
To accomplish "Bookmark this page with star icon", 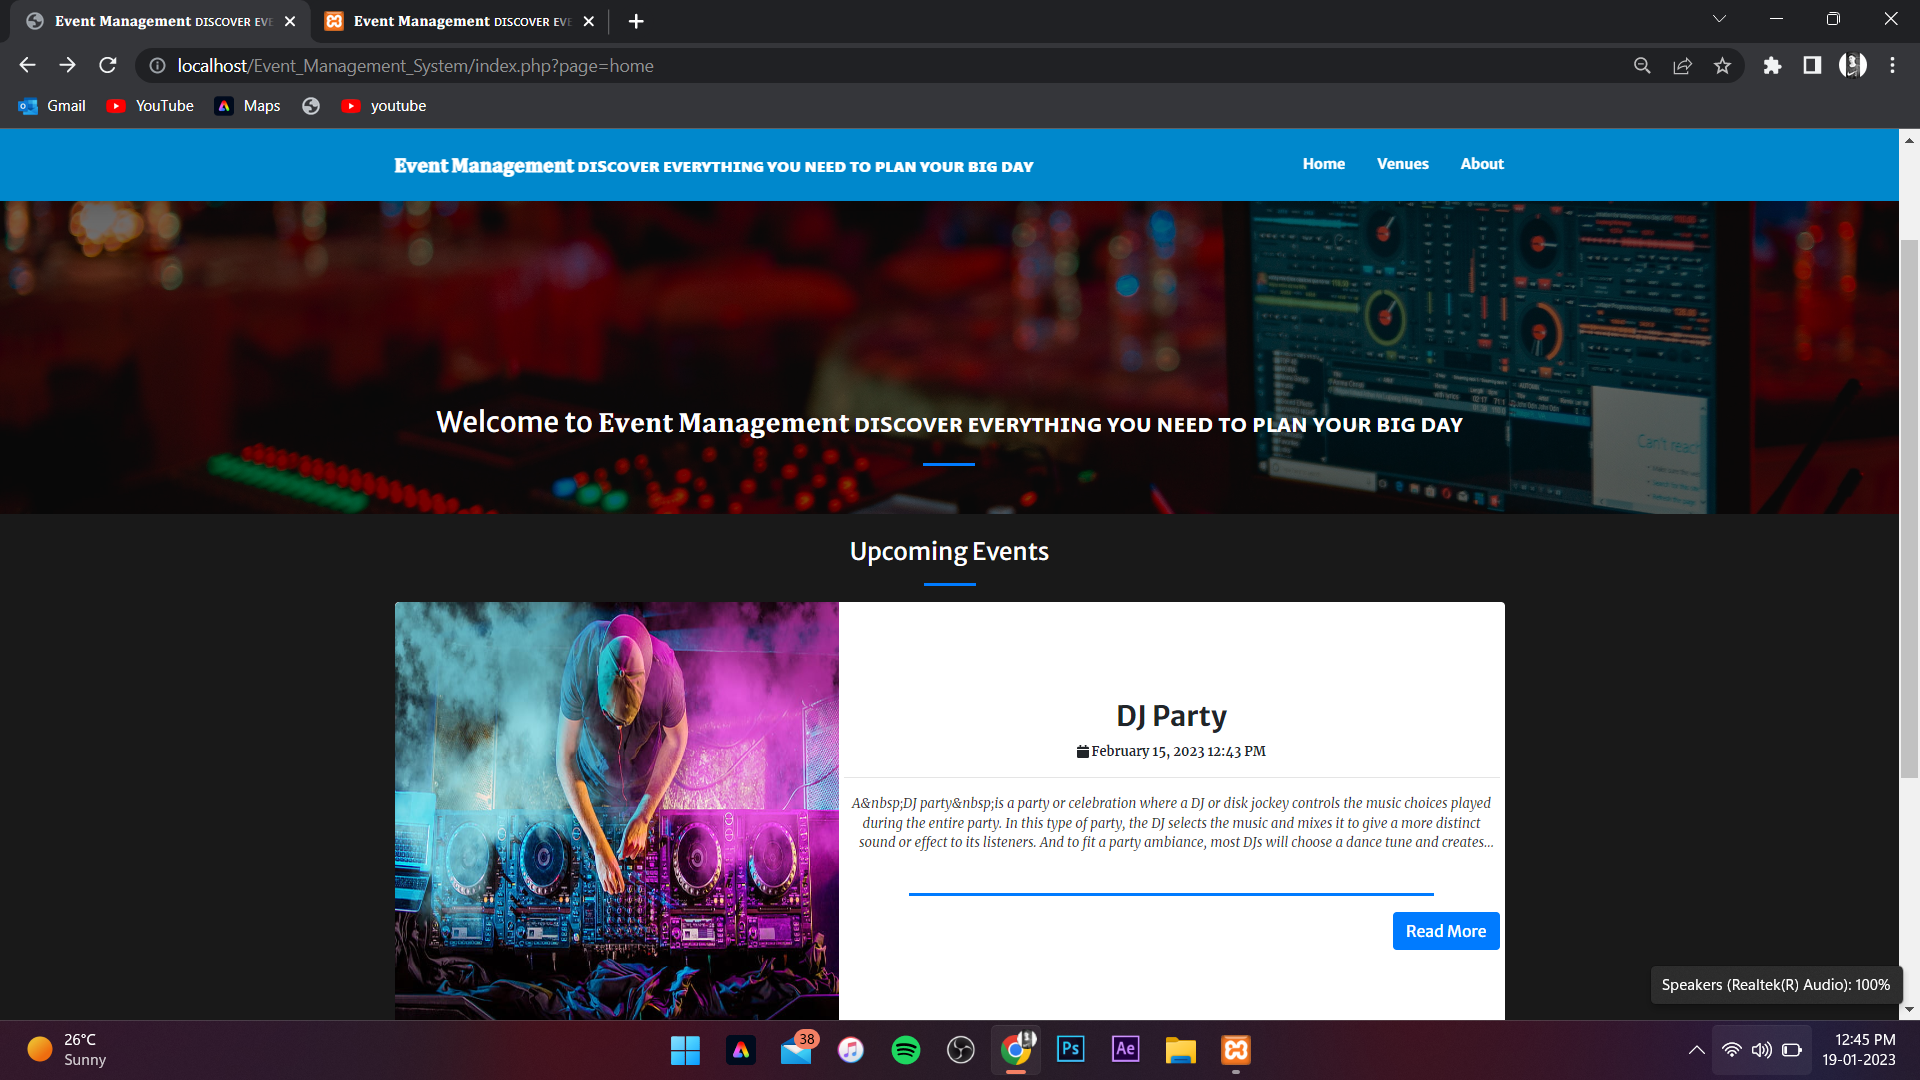I will pos(1722,65).
